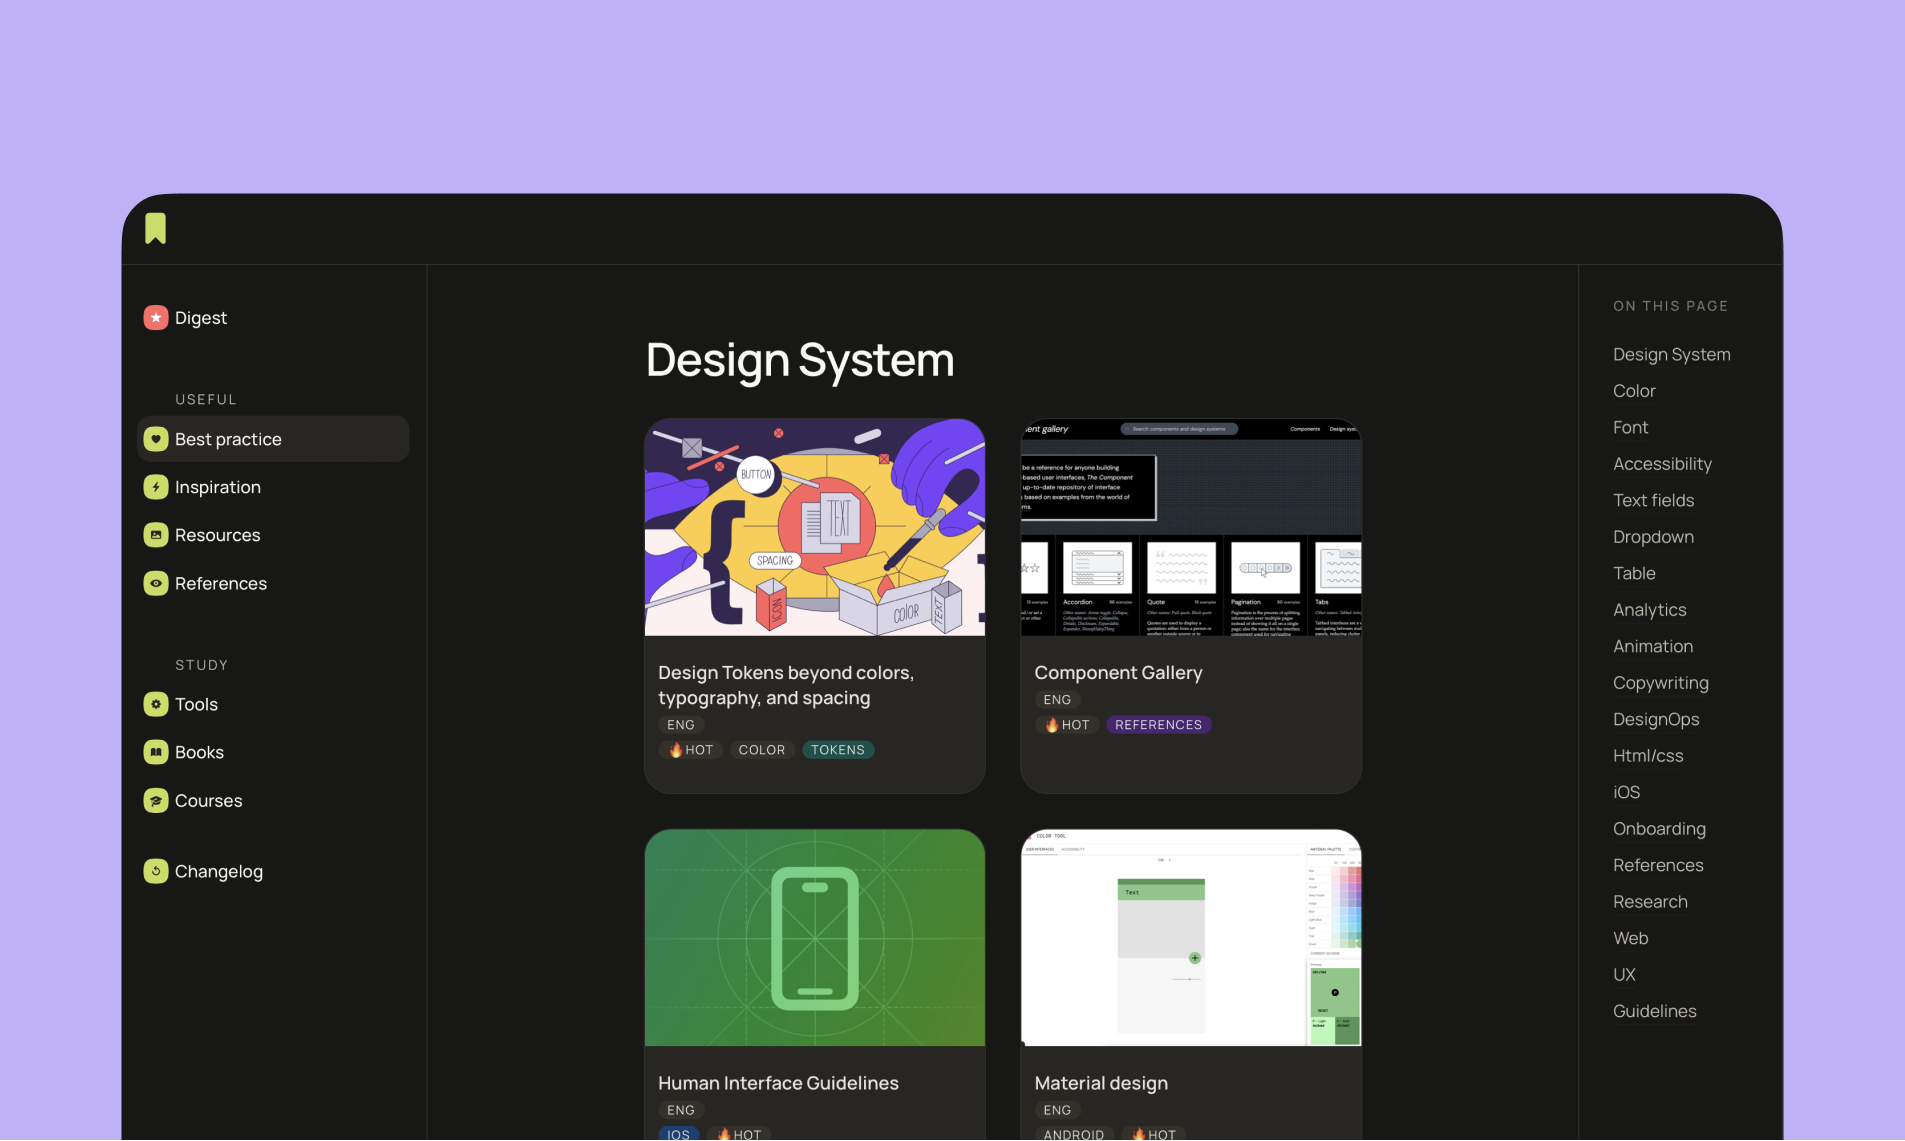Open the Changelog page
The width and height of the screenshot is (1905, 1141).
pos(219,871)
